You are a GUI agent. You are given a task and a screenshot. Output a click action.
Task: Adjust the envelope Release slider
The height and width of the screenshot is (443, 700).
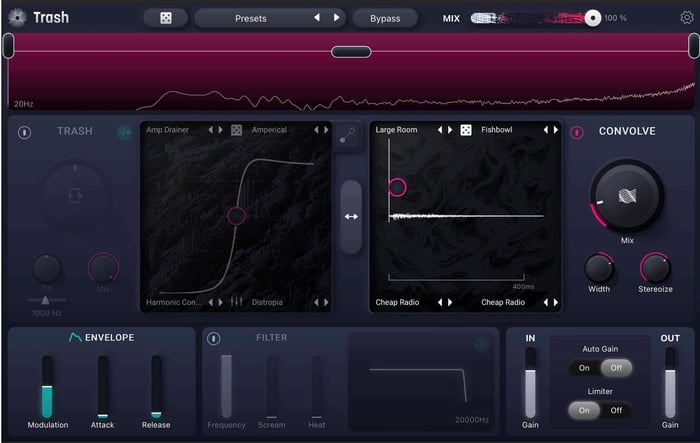pyautogui.click(x=156, y=387)
